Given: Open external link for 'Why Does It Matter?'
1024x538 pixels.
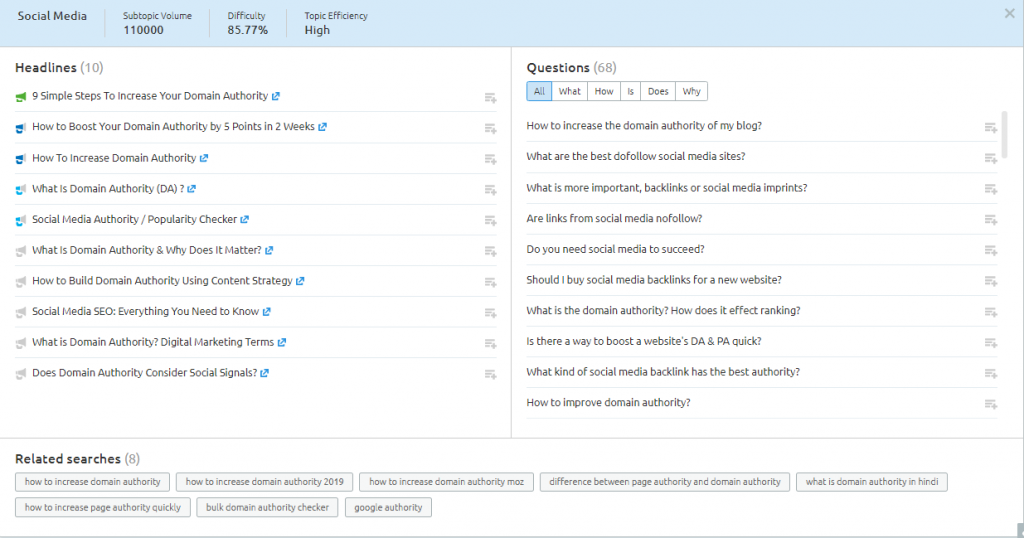Looking at the screenshot, I should click(269, 250).
